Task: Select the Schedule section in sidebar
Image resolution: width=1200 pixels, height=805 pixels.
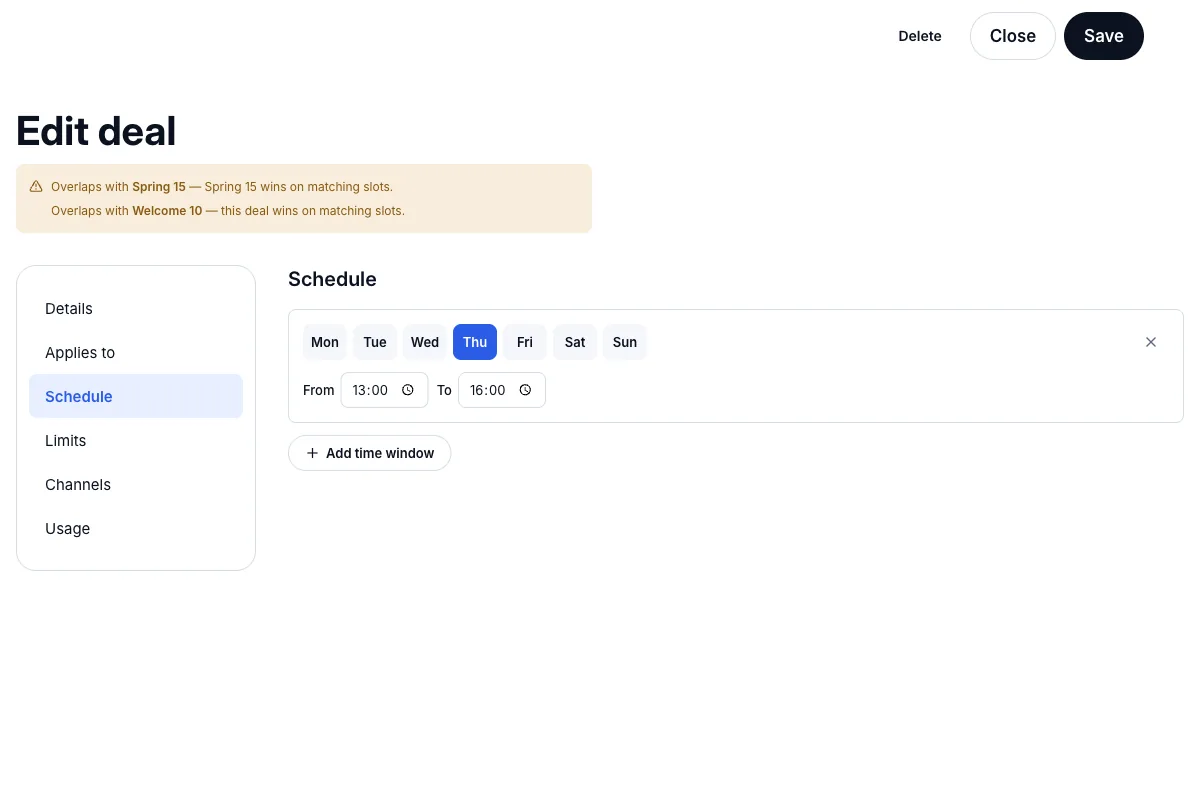Action: 136,396
